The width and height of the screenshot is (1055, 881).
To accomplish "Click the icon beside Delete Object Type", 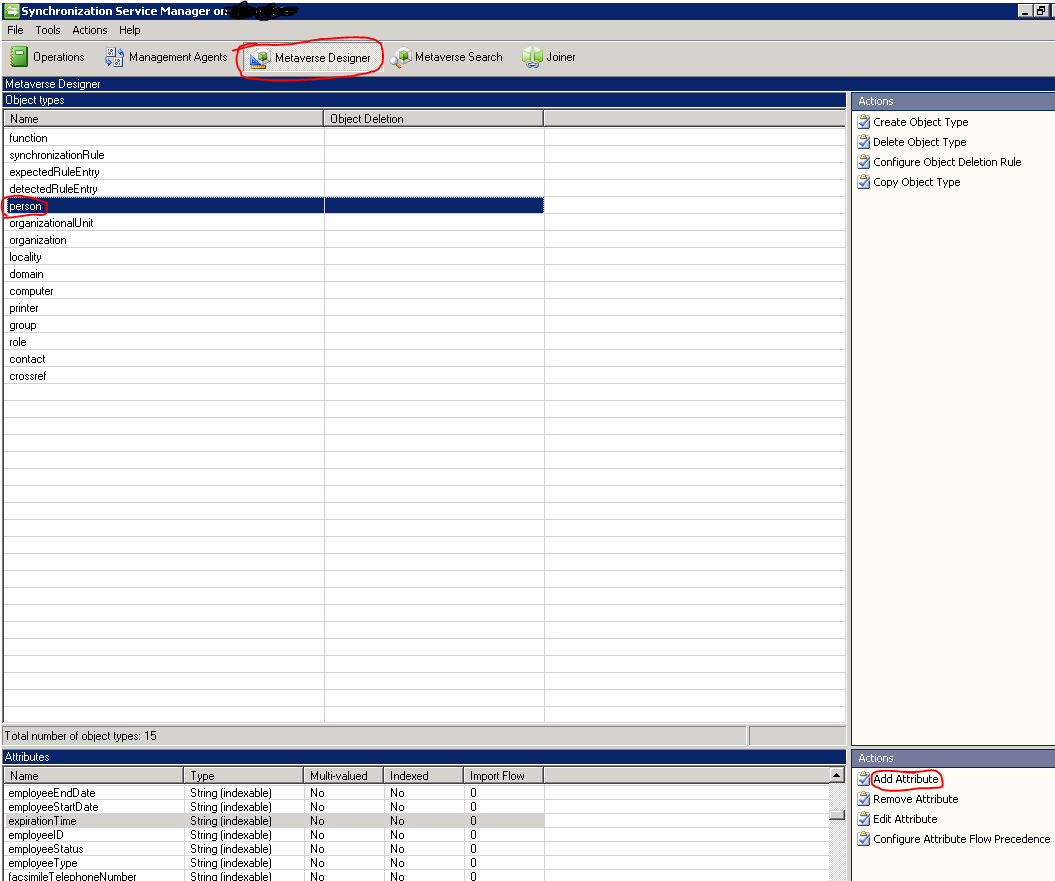I will pyautogui.click(x=864, y=142).
